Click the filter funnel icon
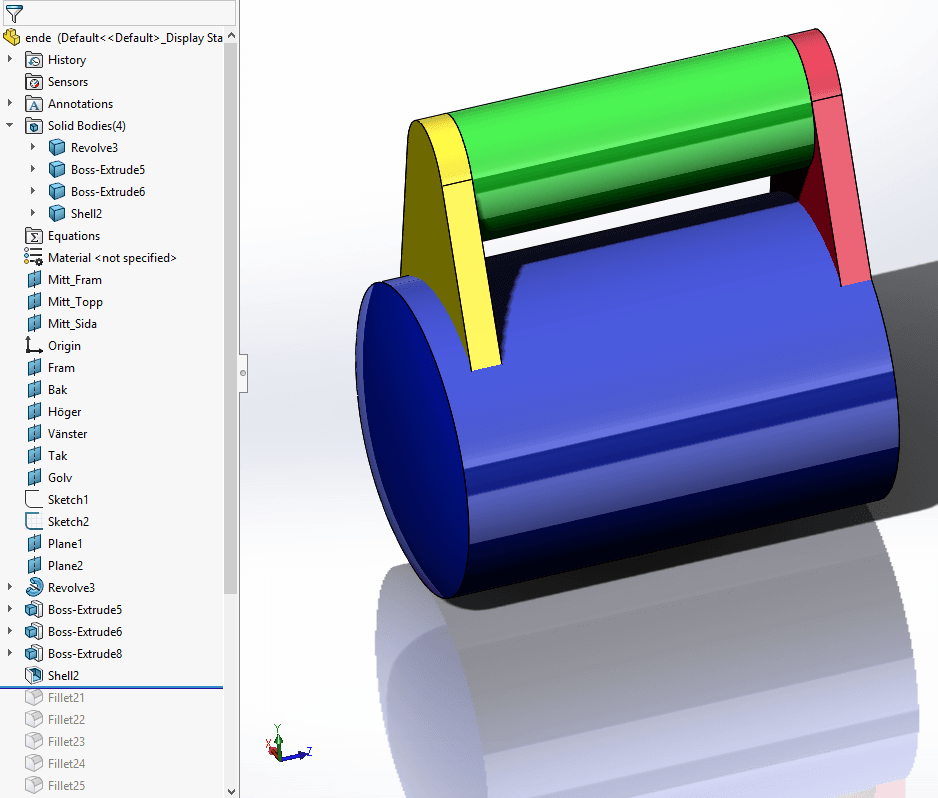Viewport: 938px width, 798px height. [x=14, y=13]
